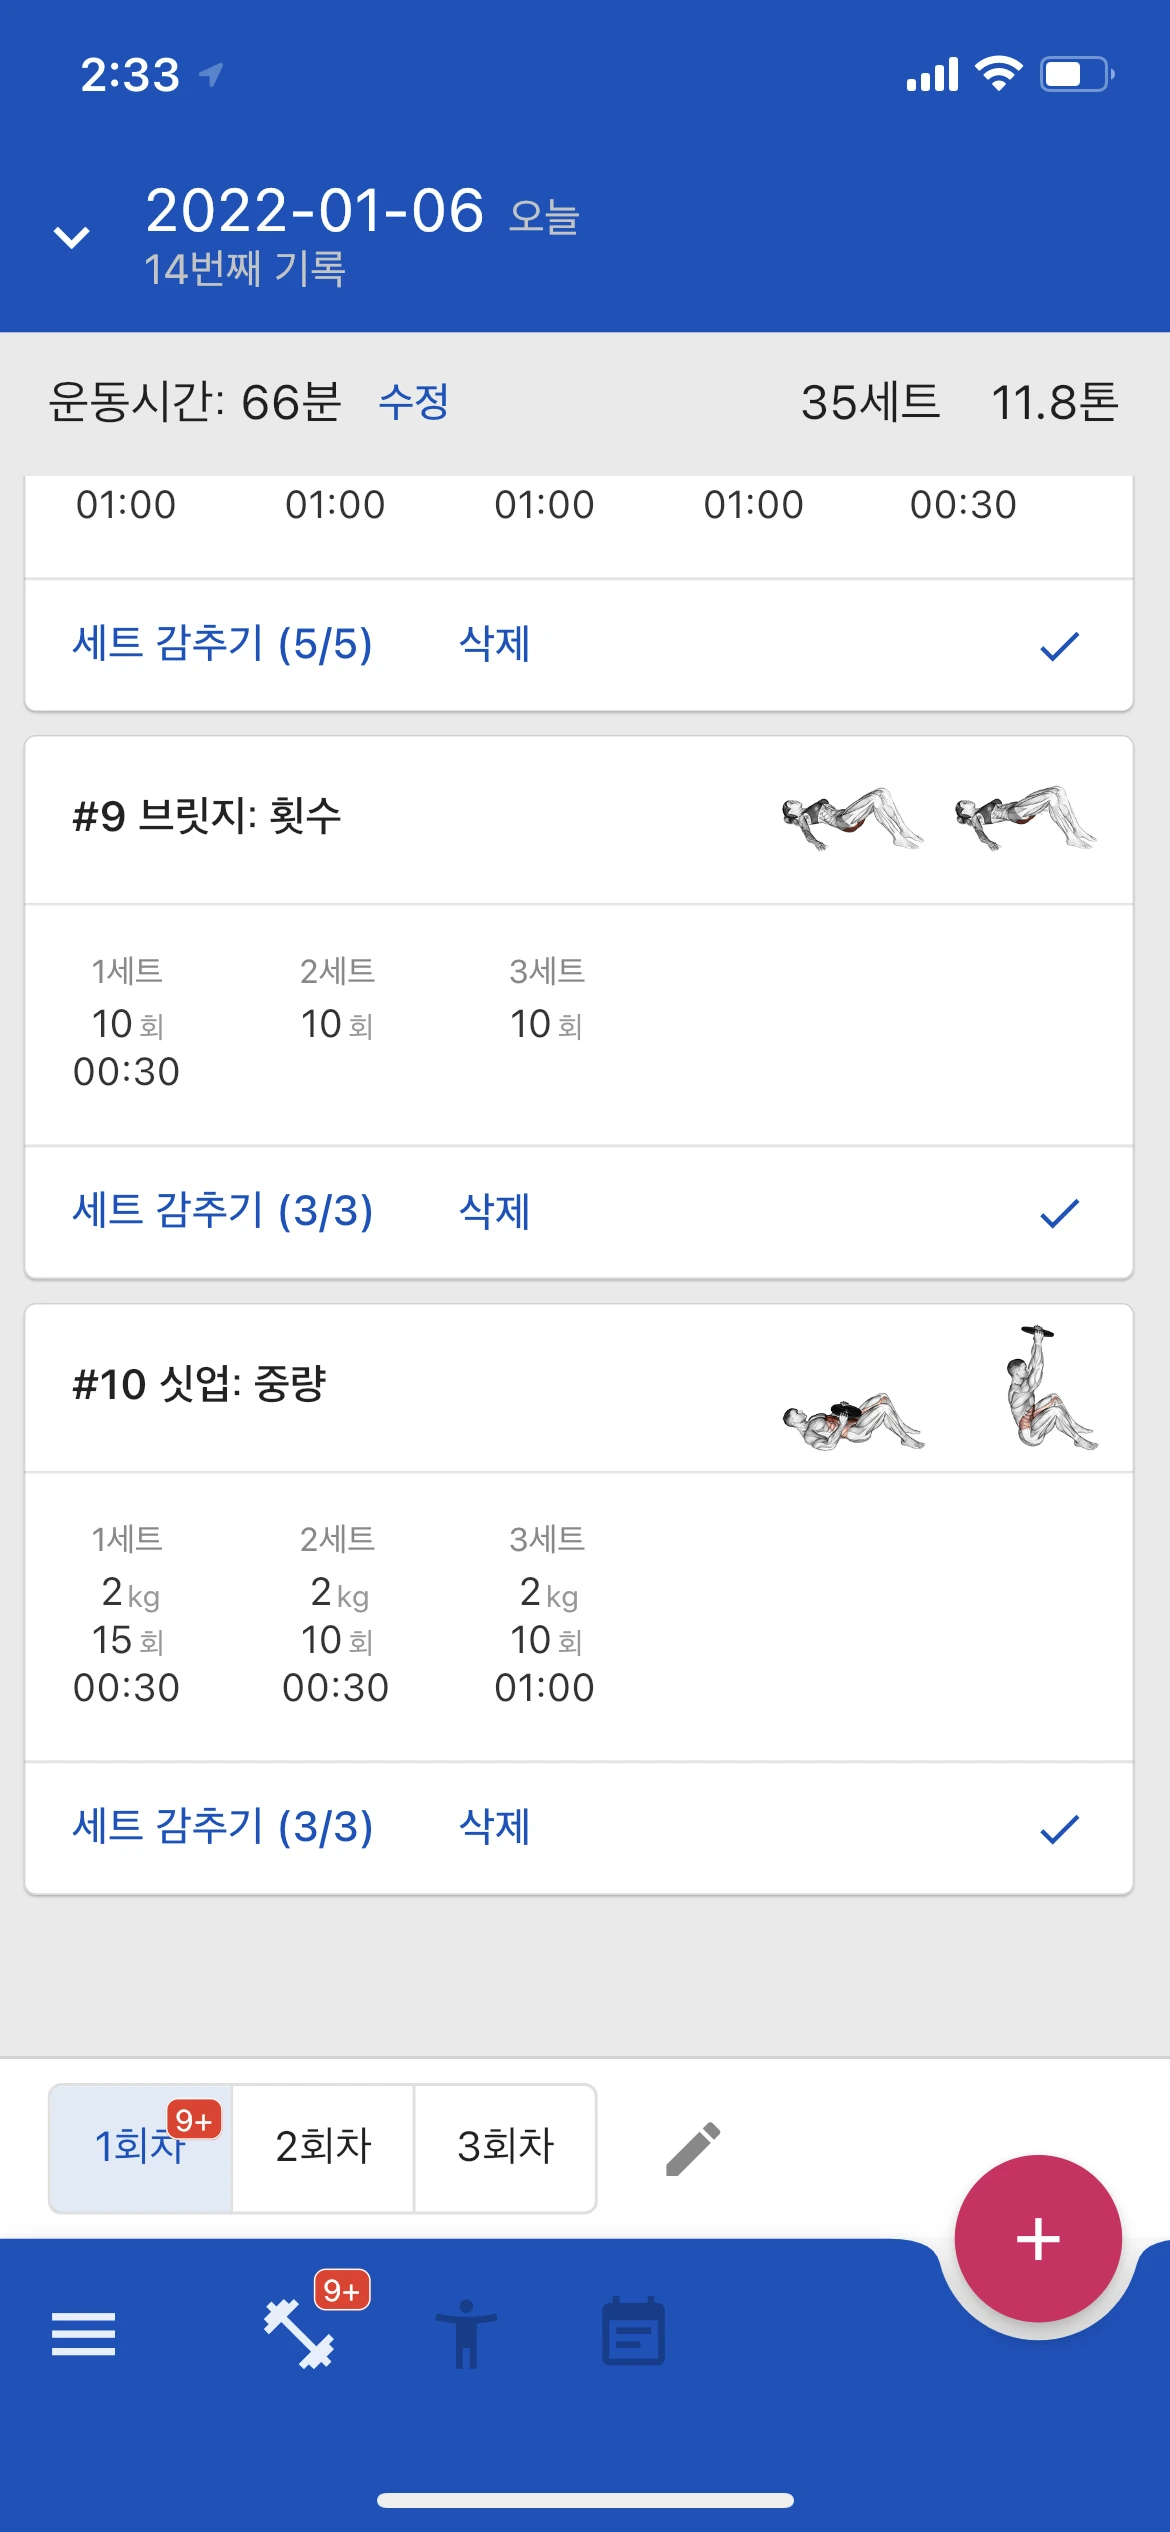The image size is (1170, 2532).
Task: Select the 1회차 tab
Action: tap(140, 2148)
